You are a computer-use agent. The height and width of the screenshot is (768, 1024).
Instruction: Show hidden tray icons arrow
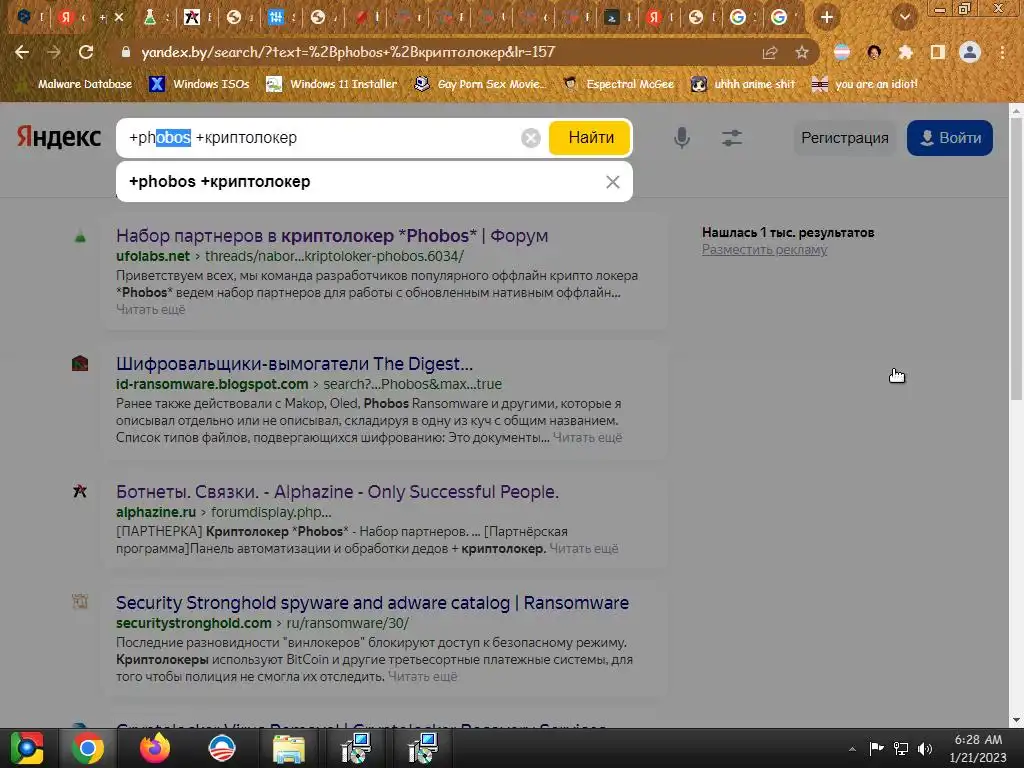click(x=852, y=748)
